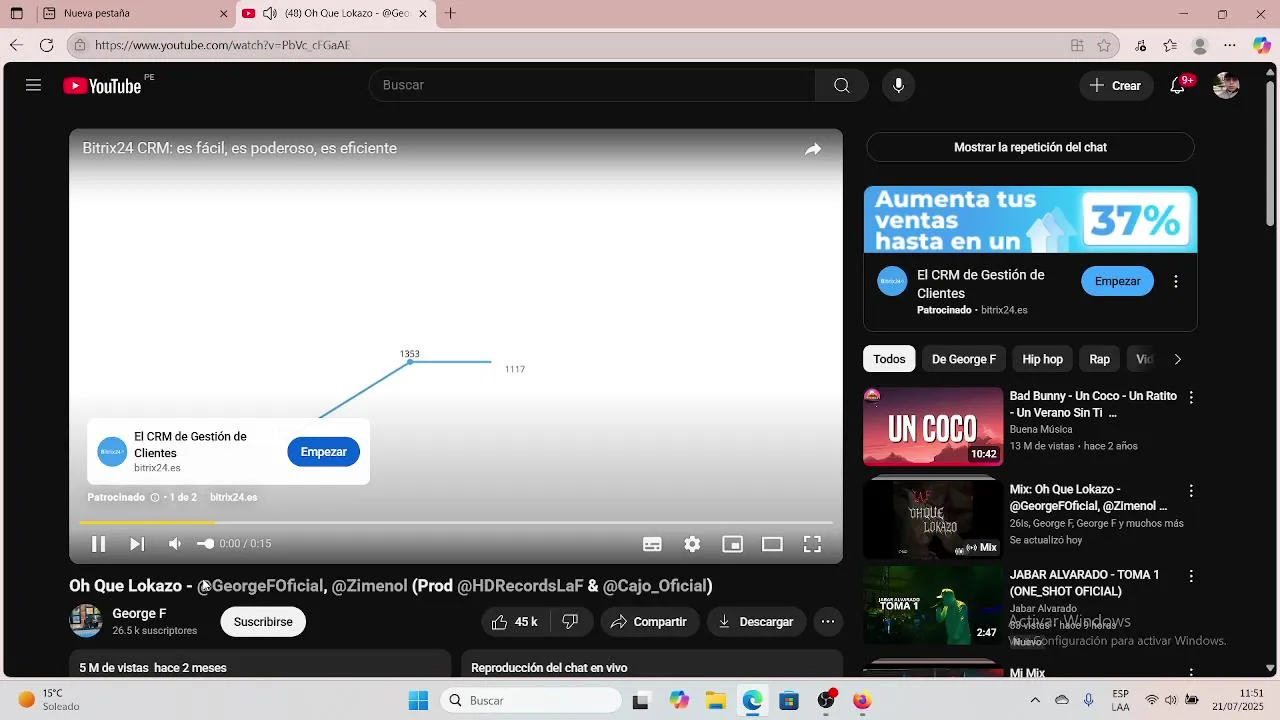Click Empezar in the sidebar ad
Screen dimensions: 1280x720
pos(1117,282)
